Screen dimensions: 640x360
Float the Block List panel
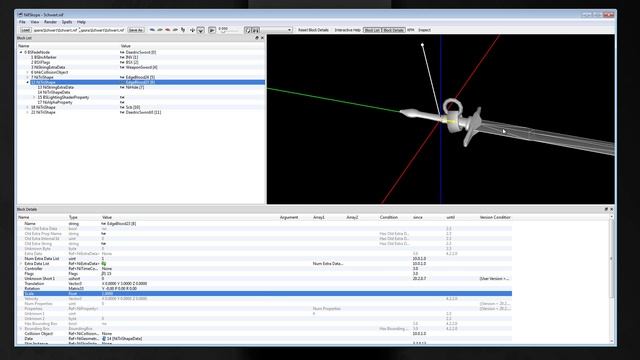pyautogui.click(x=257, y=38)
